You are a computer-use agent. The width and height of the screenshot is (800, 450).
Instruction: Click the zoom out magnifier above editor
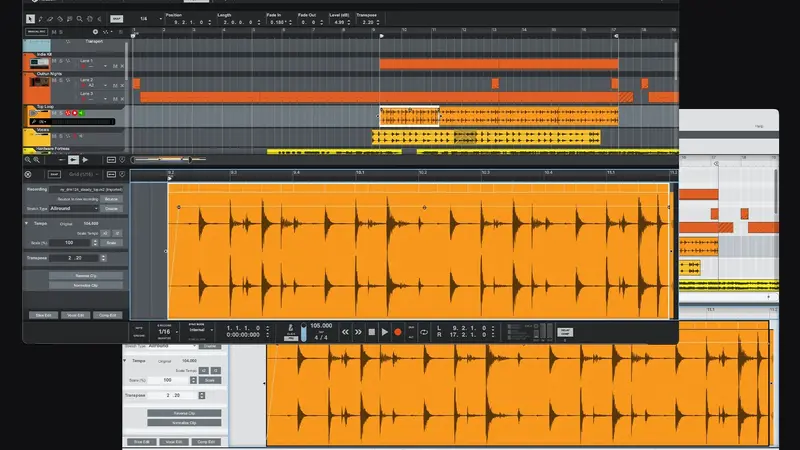click(28, 160)
